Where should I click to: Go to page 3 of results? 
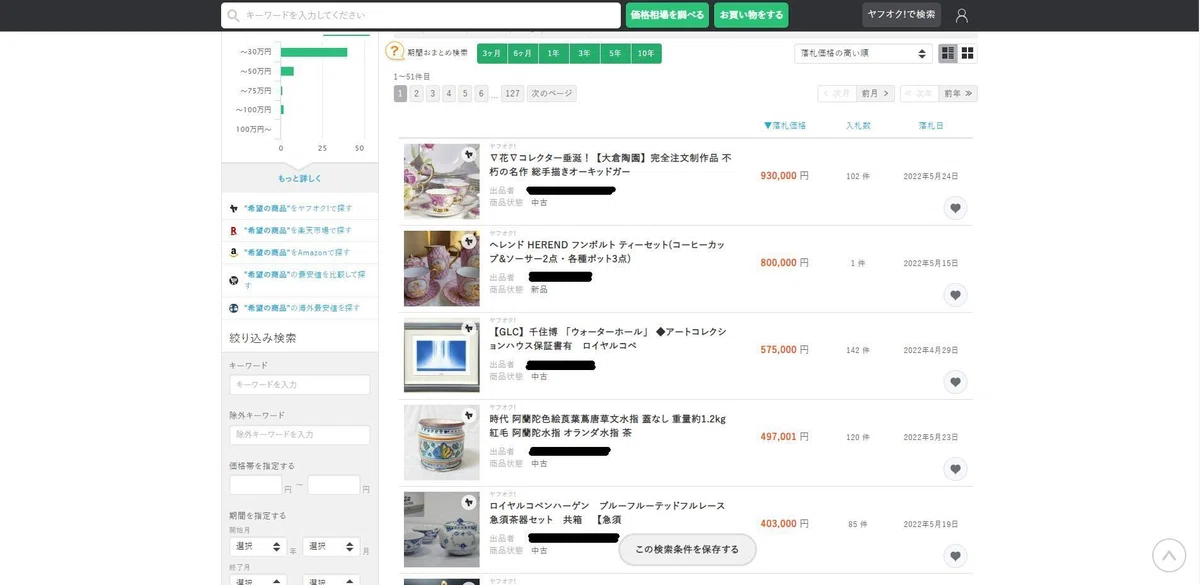pyautogui.click(x=433, y=93)
